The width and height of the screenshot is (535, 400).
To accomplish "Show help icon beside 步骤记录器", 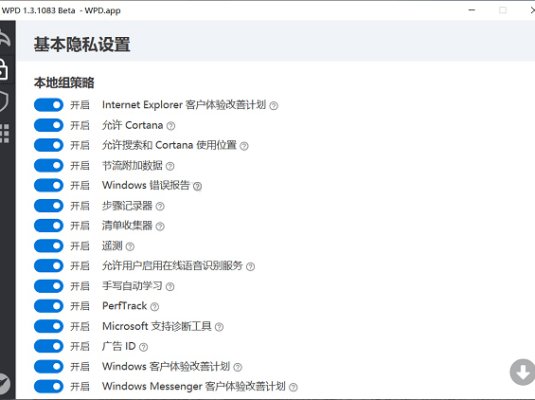I will click(160, 206).
